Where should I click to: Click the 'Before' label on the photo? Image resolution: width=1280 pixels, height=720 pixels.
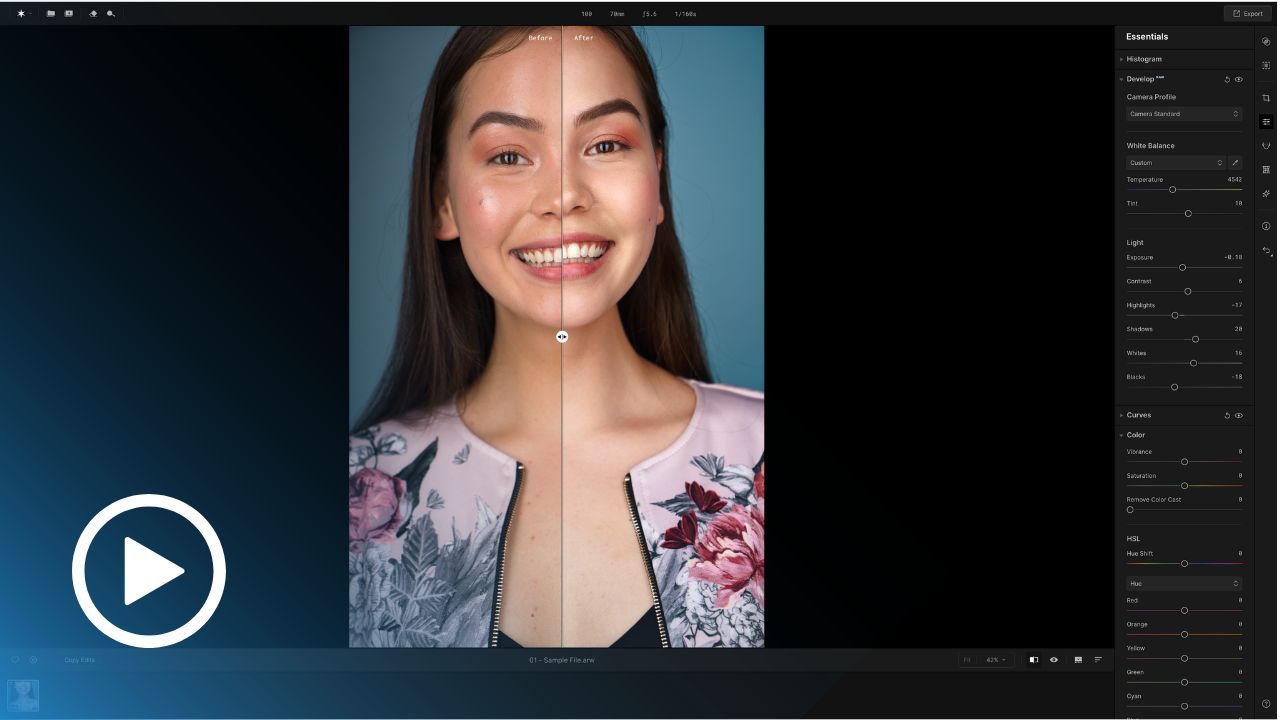[540, 38]
